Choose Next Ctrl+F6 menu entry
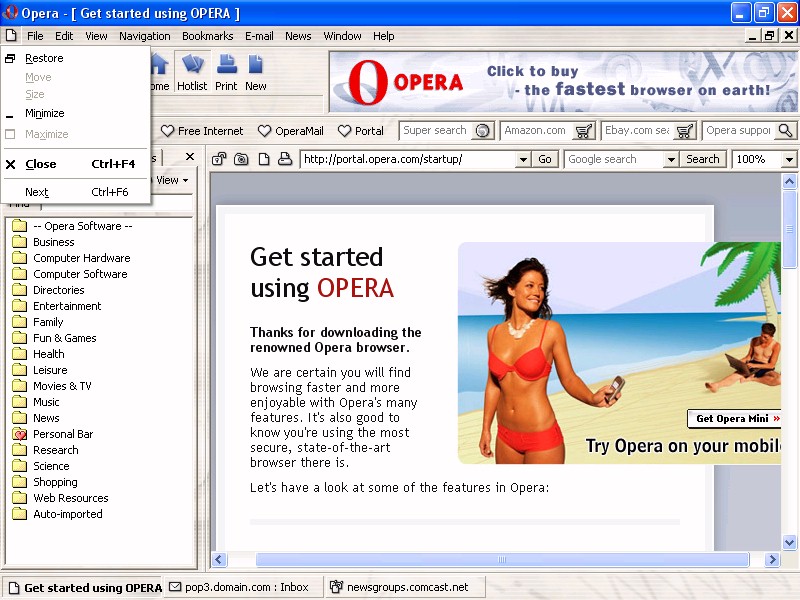This screenshot has width=800, height=600. pyautogui.click(x=76, y=192)
